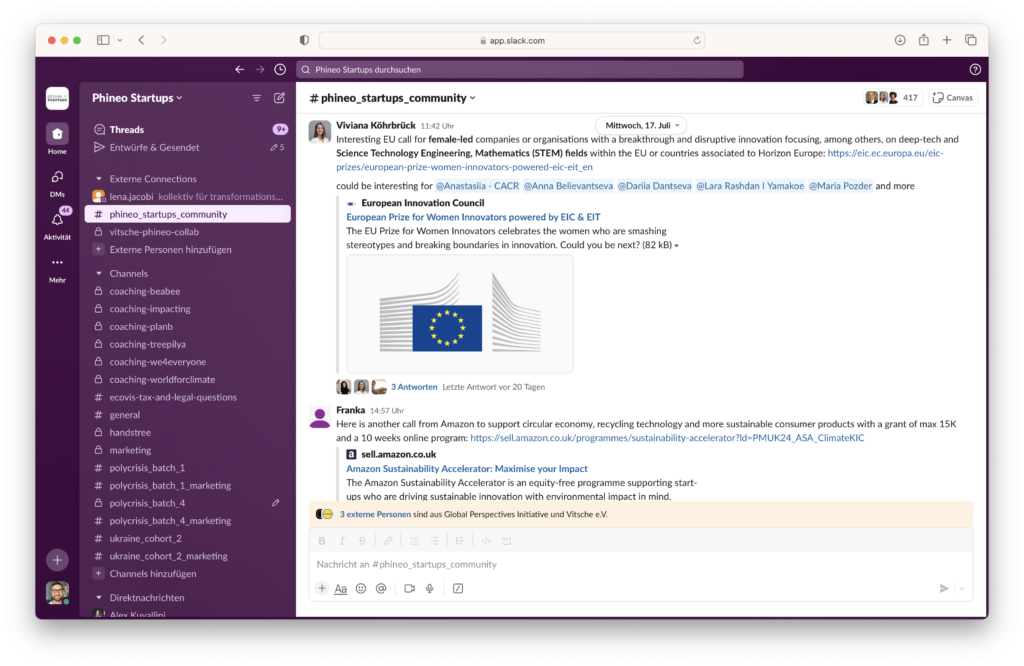The height and width of the screenshot is (666, 1024).
Task: Insert inline code in composer toolbar
Action: point(486,541)
